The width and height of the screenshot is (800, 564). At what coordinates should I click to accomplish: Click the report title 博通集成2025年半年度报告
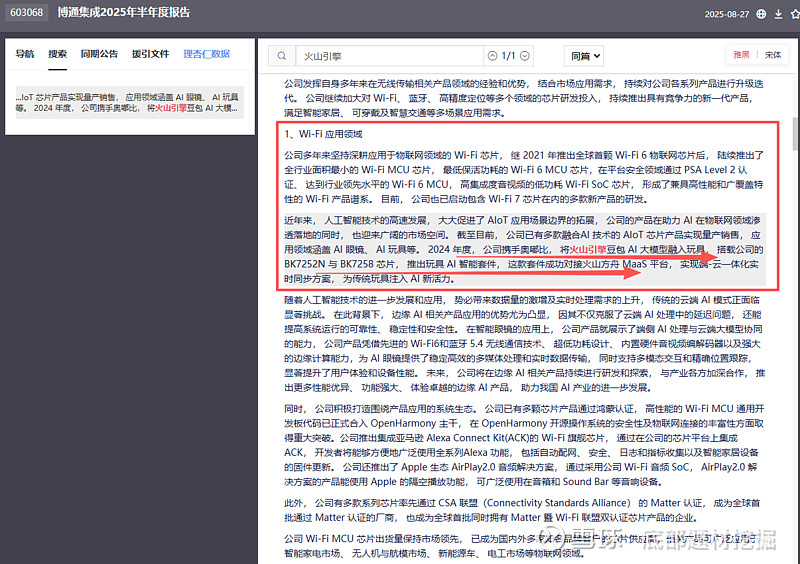click(x=123, y=12)
